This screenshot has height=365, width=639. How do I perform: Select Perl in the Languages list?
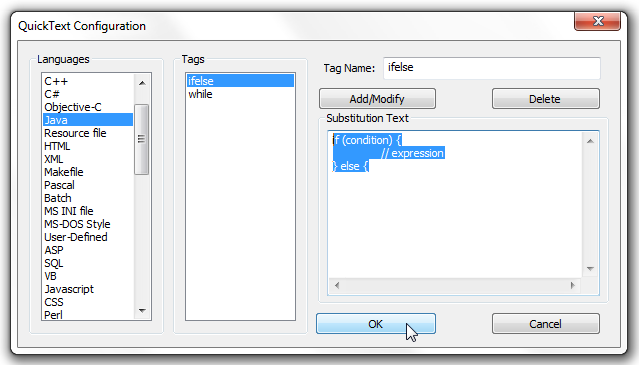point(88,315)
